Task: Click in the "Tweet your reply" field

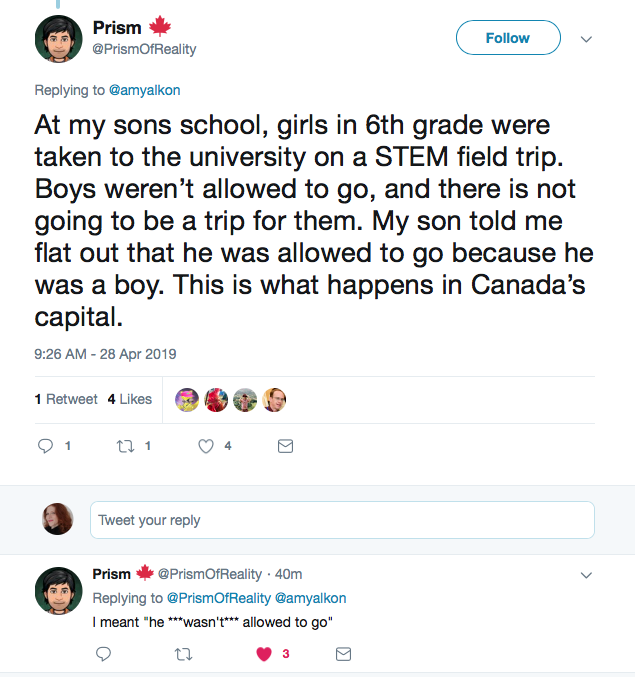Action: 342,520
